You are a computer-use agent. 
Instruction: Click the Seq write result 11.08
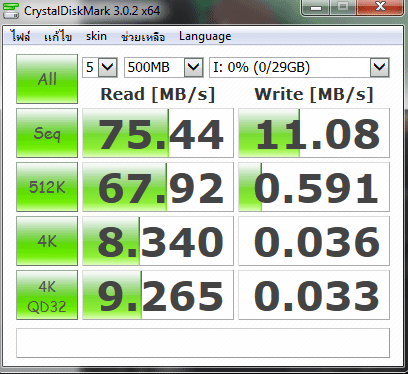tap(314, 133)
